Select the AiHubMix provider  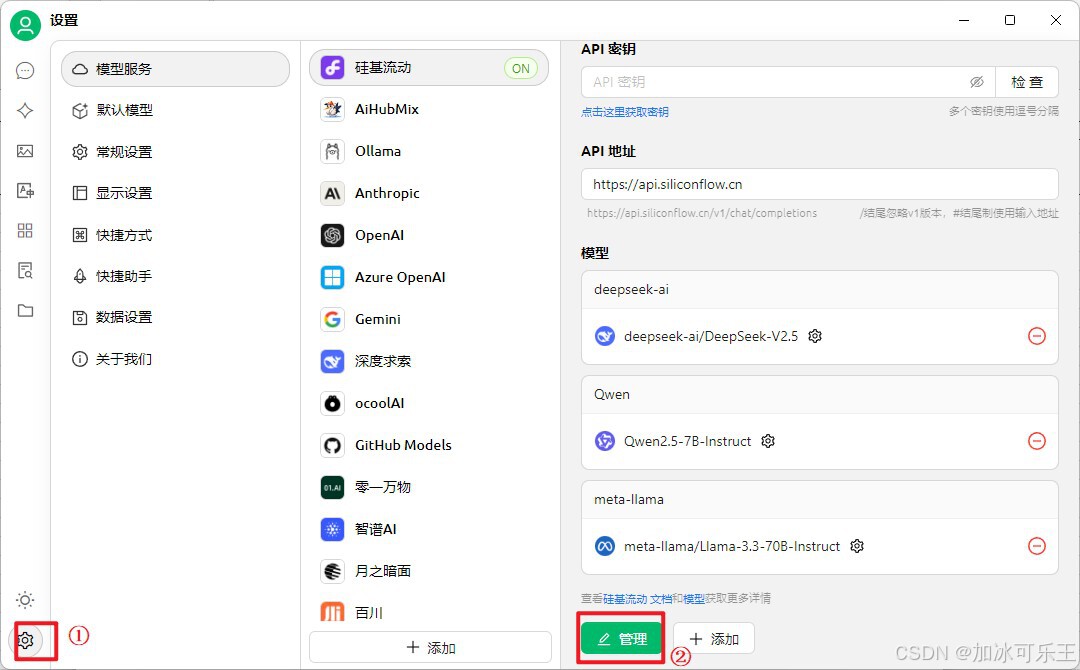click(429, 109)
